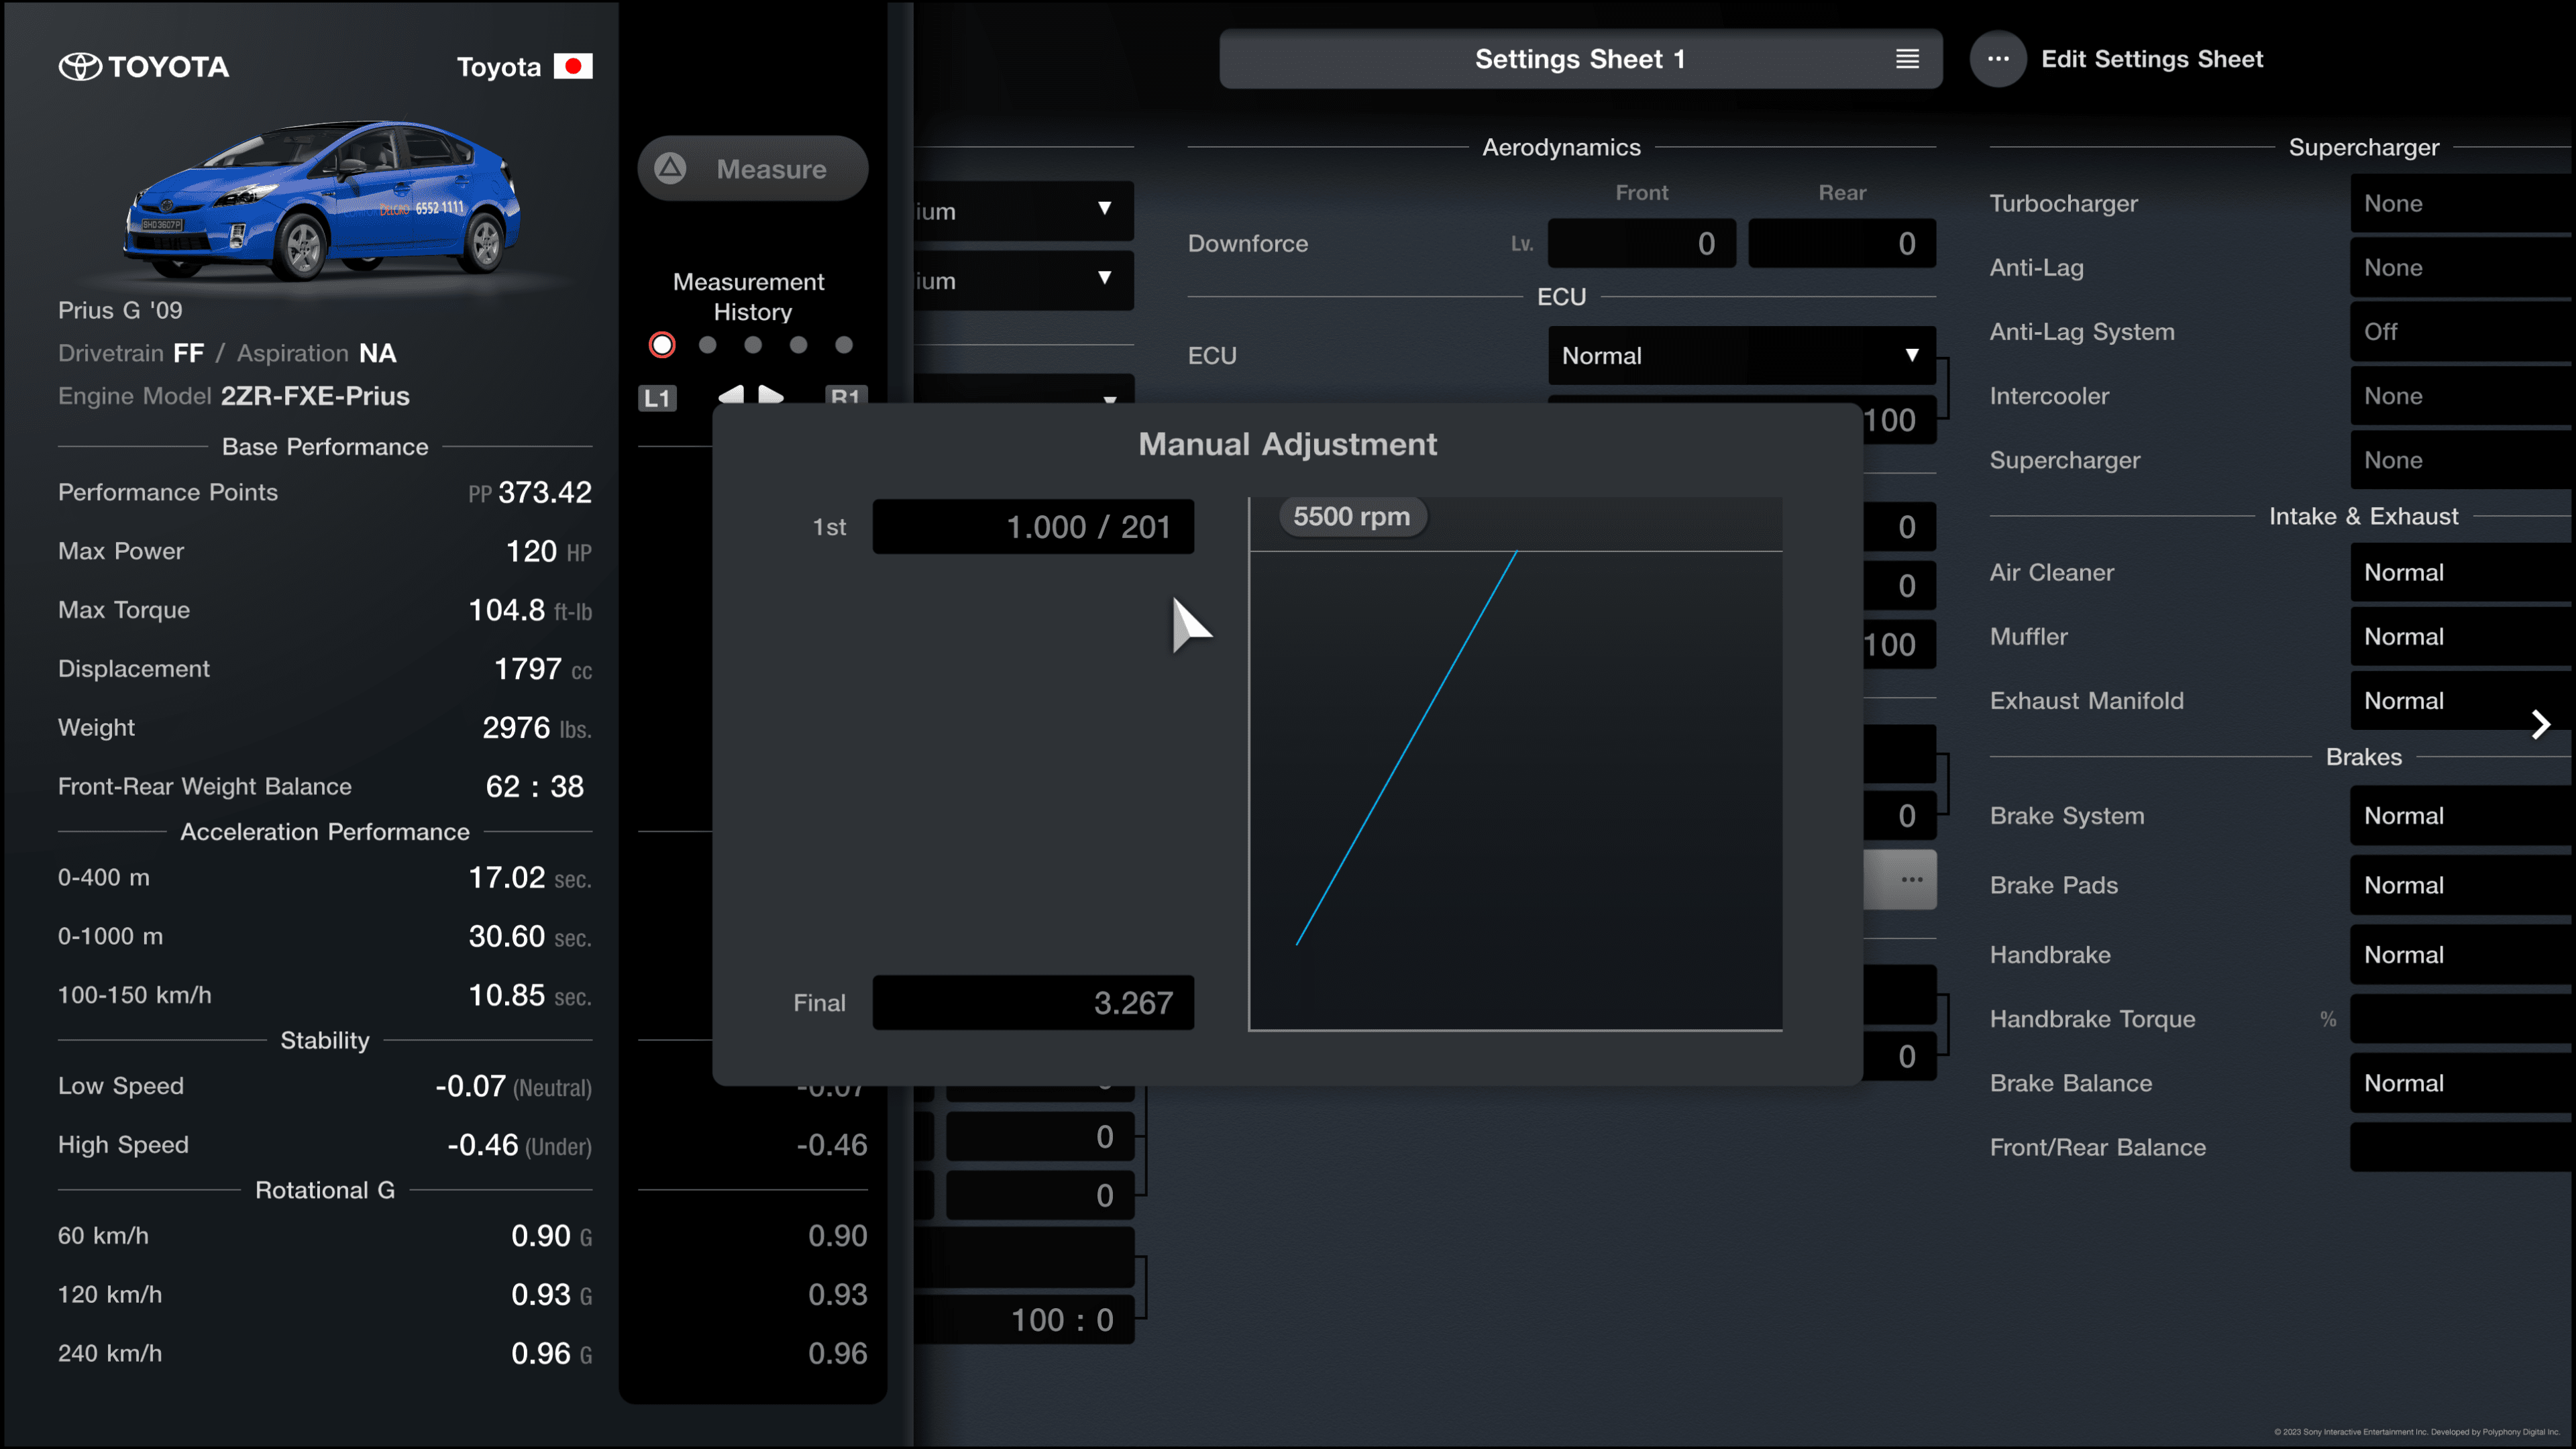Click the Front/Rear Balance field
This screenshot has width=2576, height=1449.
(2462, 1148)
